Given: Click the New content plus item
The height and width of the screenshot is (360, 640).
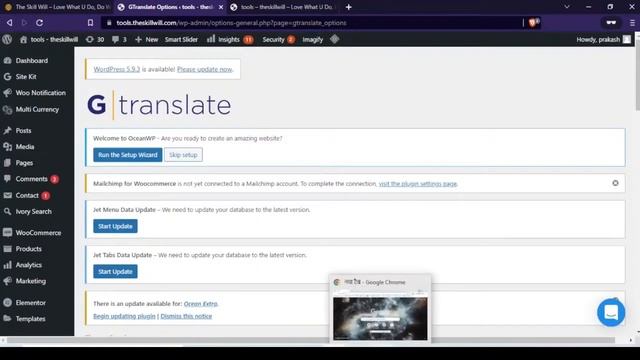Looking at the screenshot, I should tap(146, 40).
